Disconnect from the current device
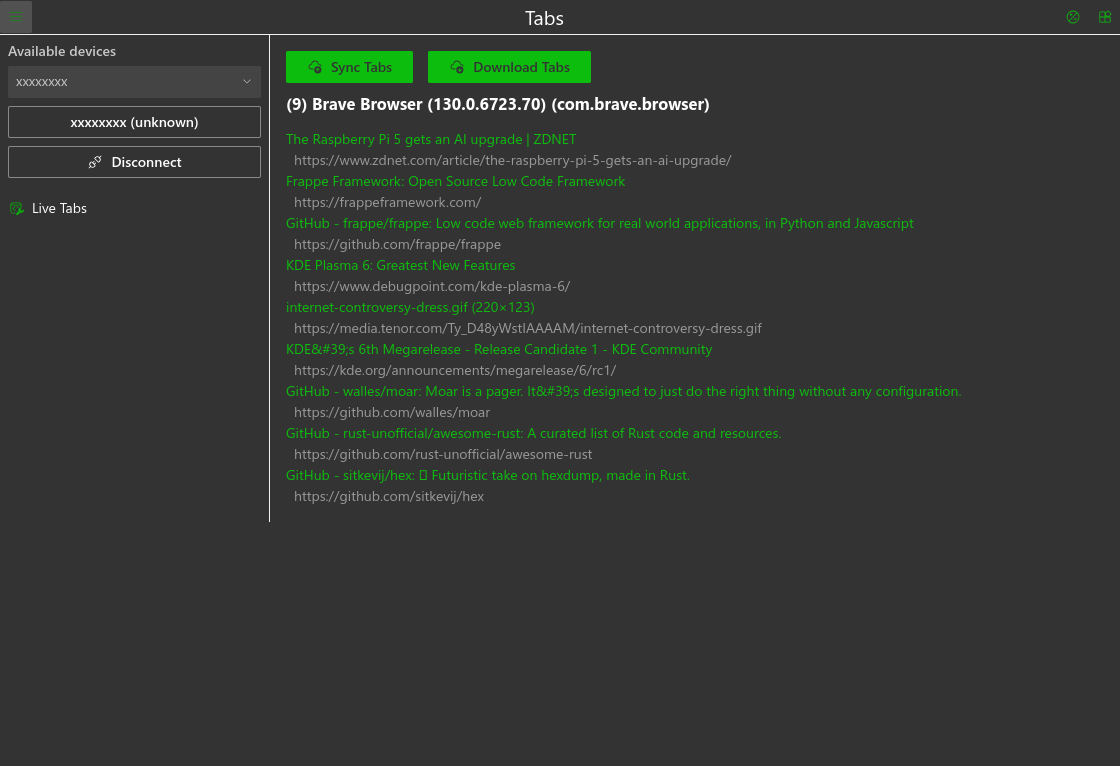This screenshot has width=1120, height=766. pyautogui.click(x=134, y=162)
